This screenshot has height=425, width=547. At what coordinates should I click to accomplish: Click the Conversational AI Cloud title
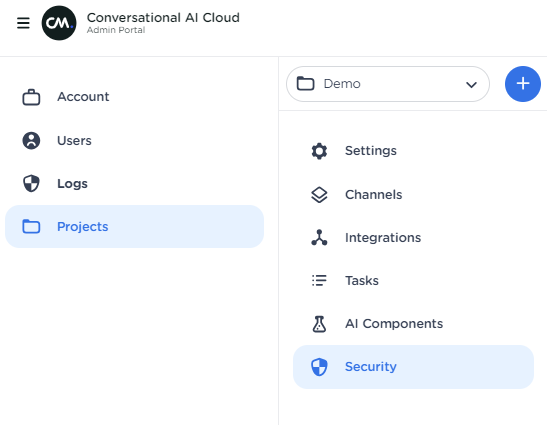pyautogui.click(x=163, y=17)
